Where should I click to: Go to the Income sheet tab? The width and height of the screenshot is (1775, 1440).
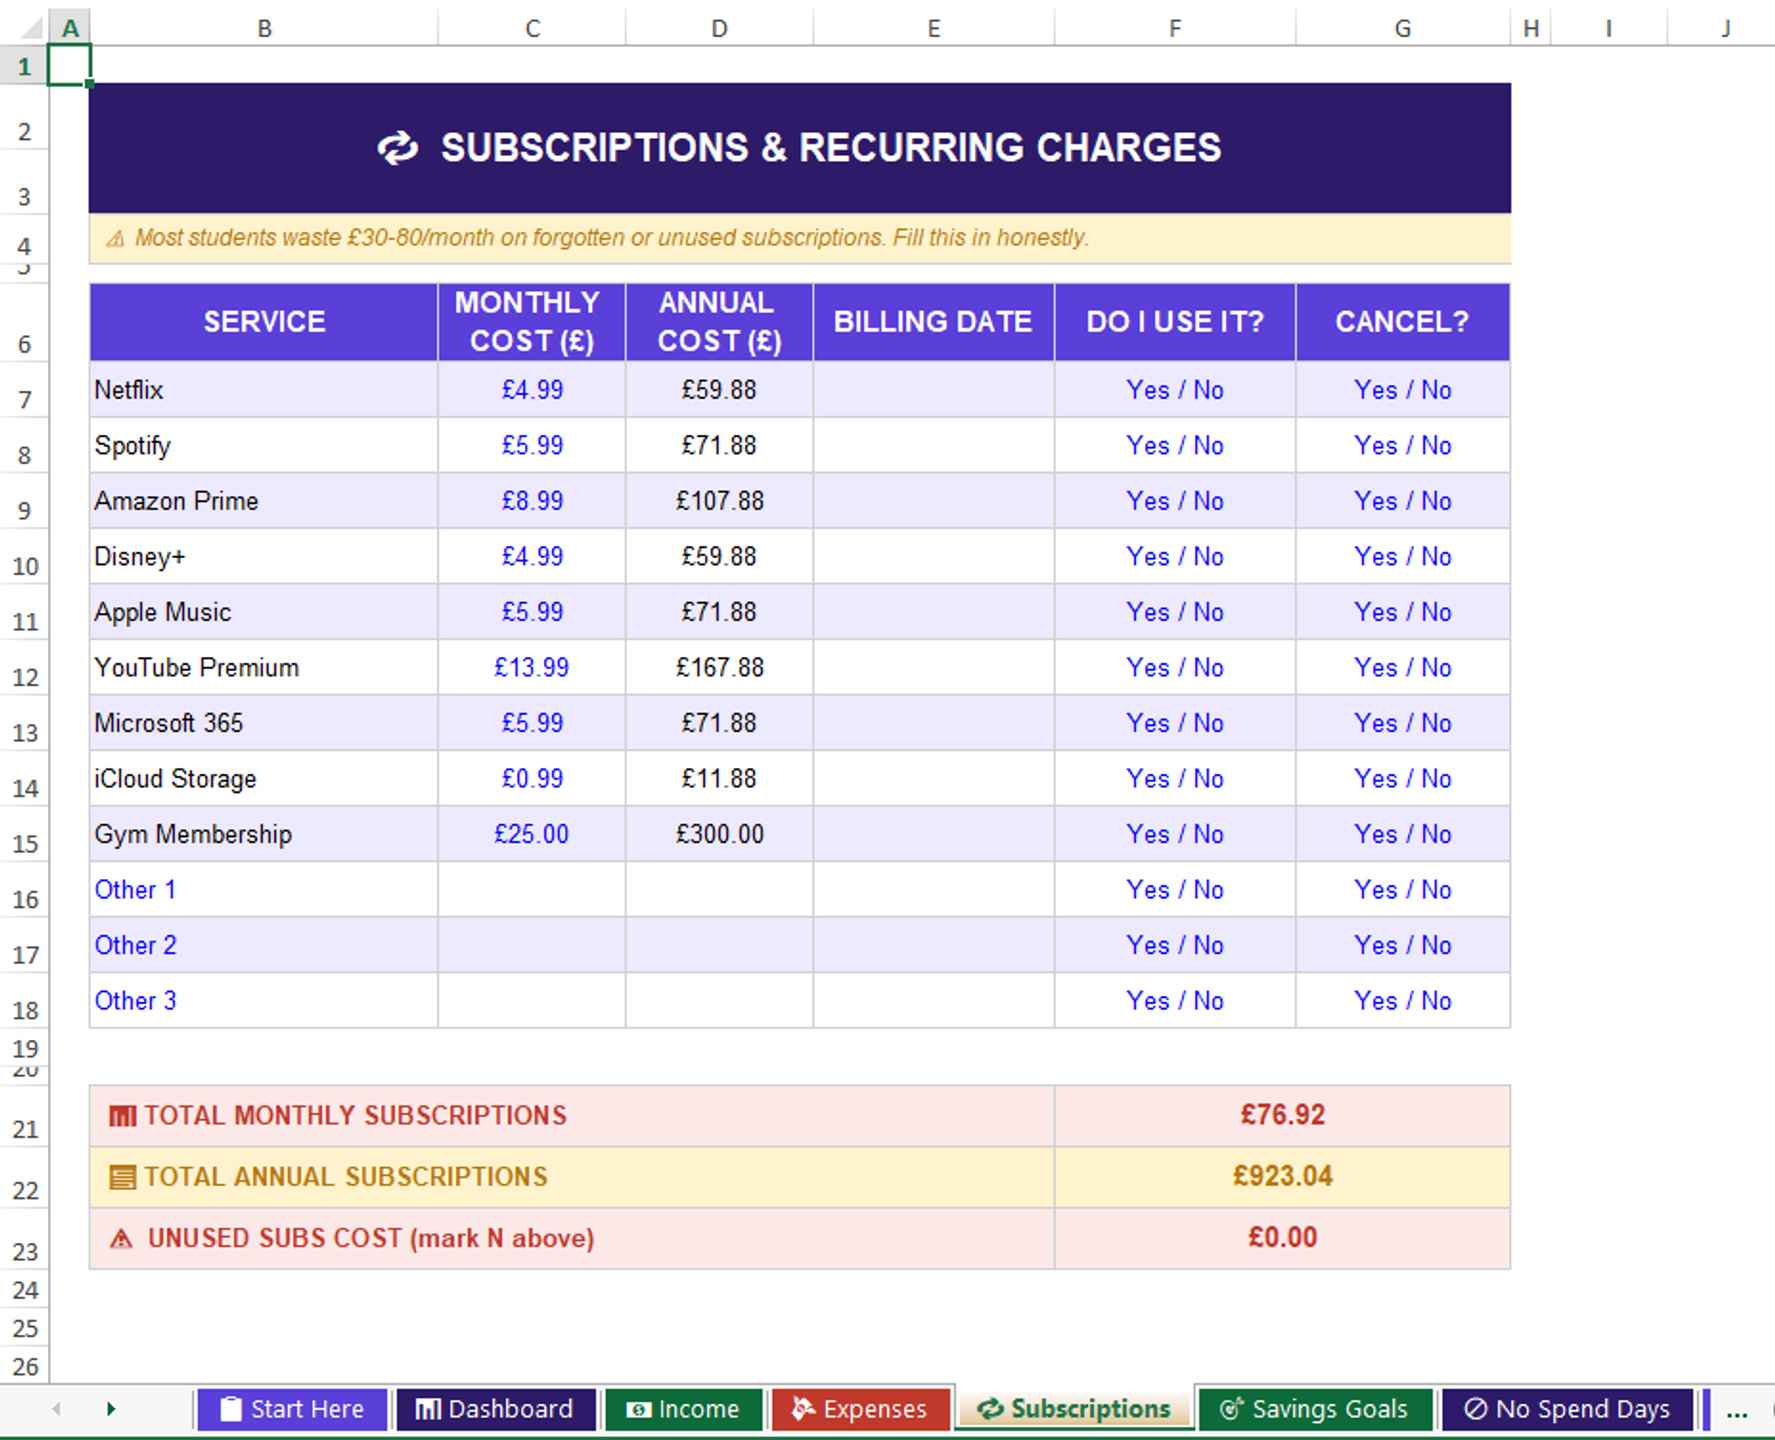click(x=683, y=1409)
